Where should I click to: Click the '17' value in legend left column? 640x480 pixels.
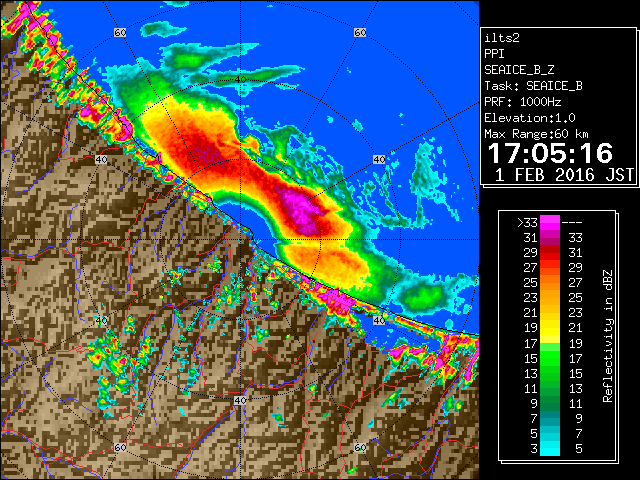(531, 343)
